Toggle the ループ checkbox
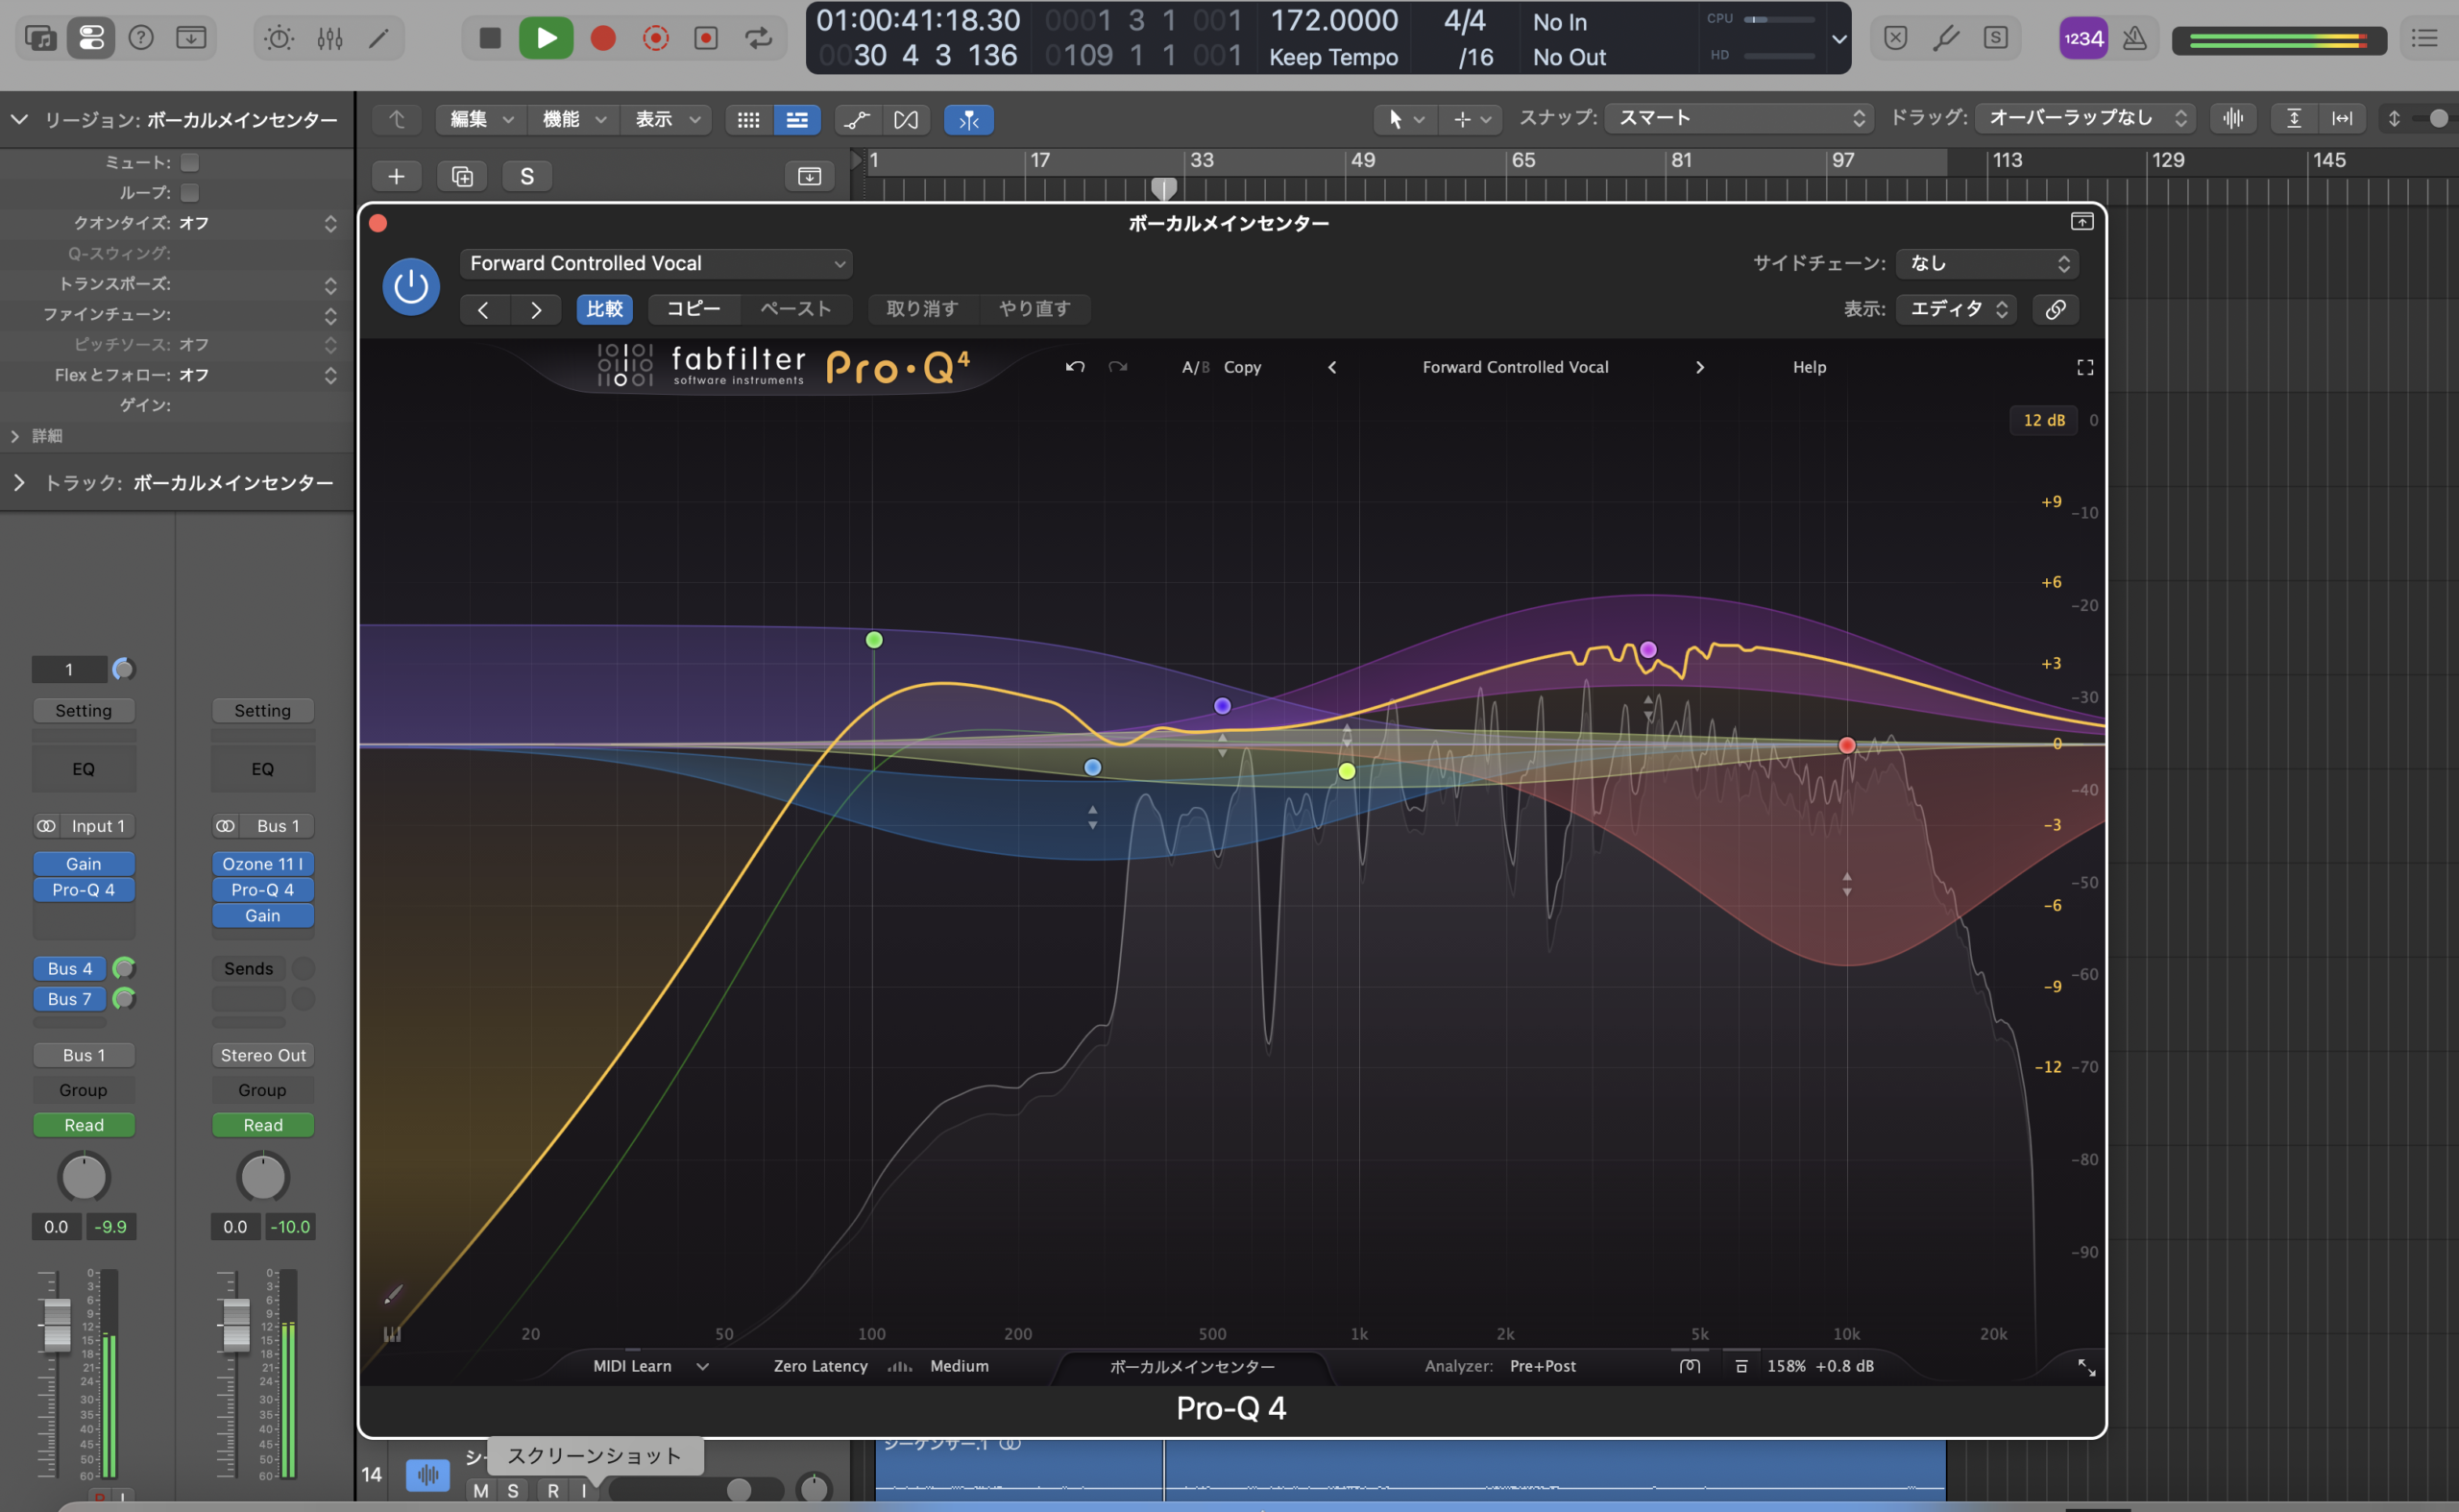2459x1512 pixels. 190,192
